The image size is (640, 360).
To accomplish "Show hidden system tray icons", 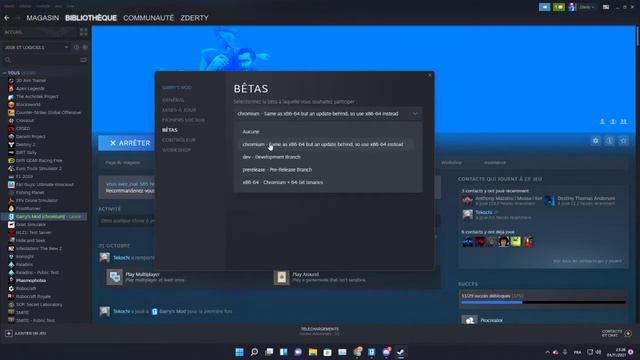I will coord(547,352).
